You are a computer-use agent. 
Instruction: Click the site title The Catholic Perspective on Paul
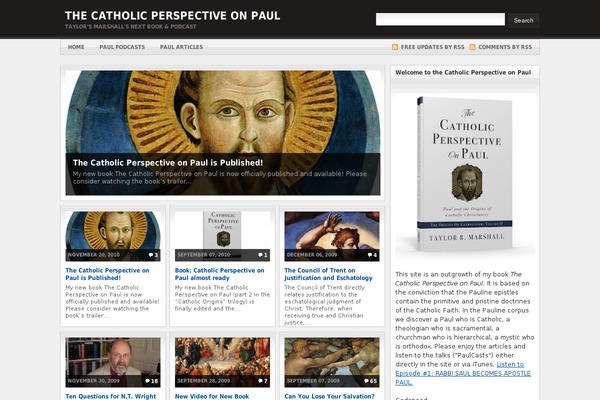[173, 16]
